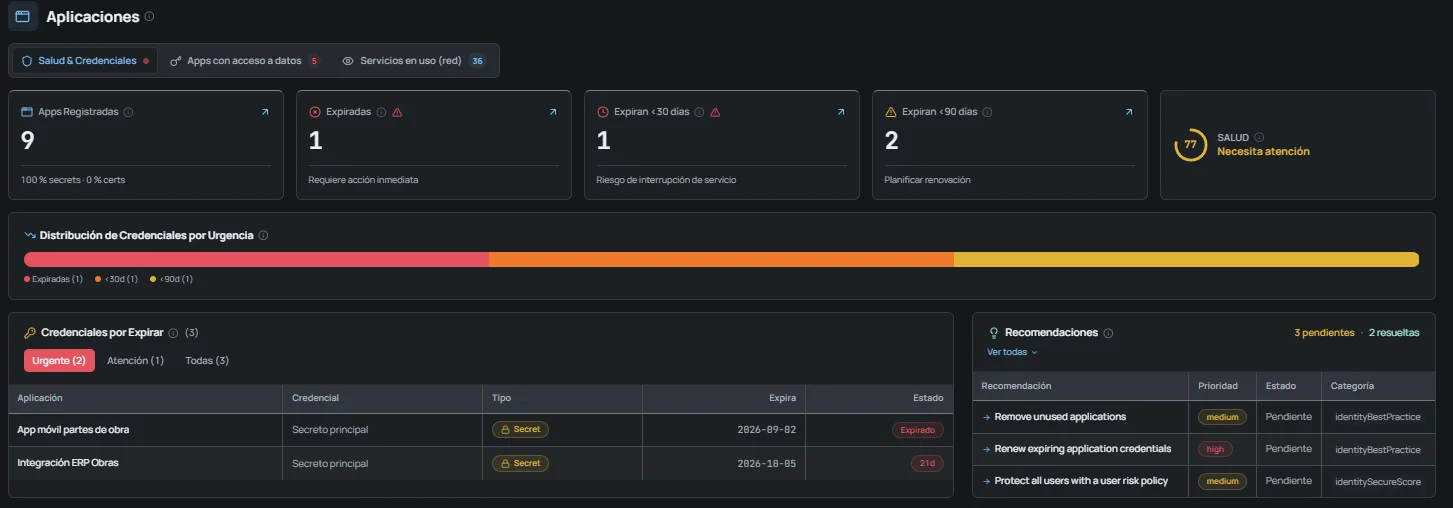Show Todas (3) credentials
Image resolution: width=1453 pixels, height=508 pixels.
tap(207, 360)
